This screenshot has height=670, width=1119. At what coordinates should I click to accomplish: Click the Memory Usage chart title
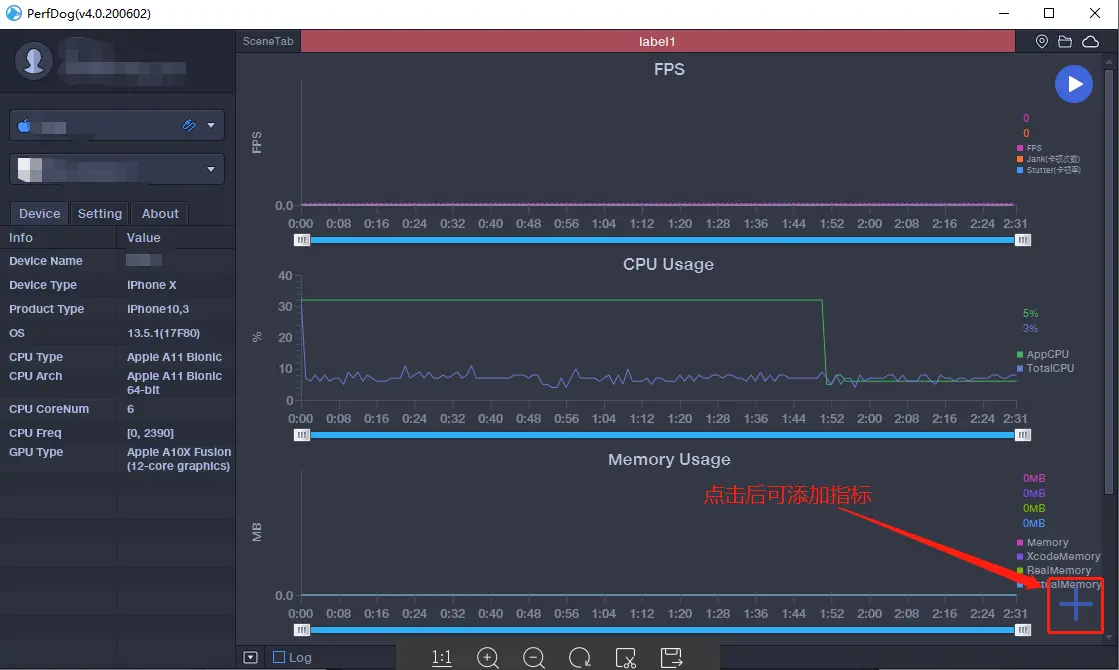click(669, 460)
